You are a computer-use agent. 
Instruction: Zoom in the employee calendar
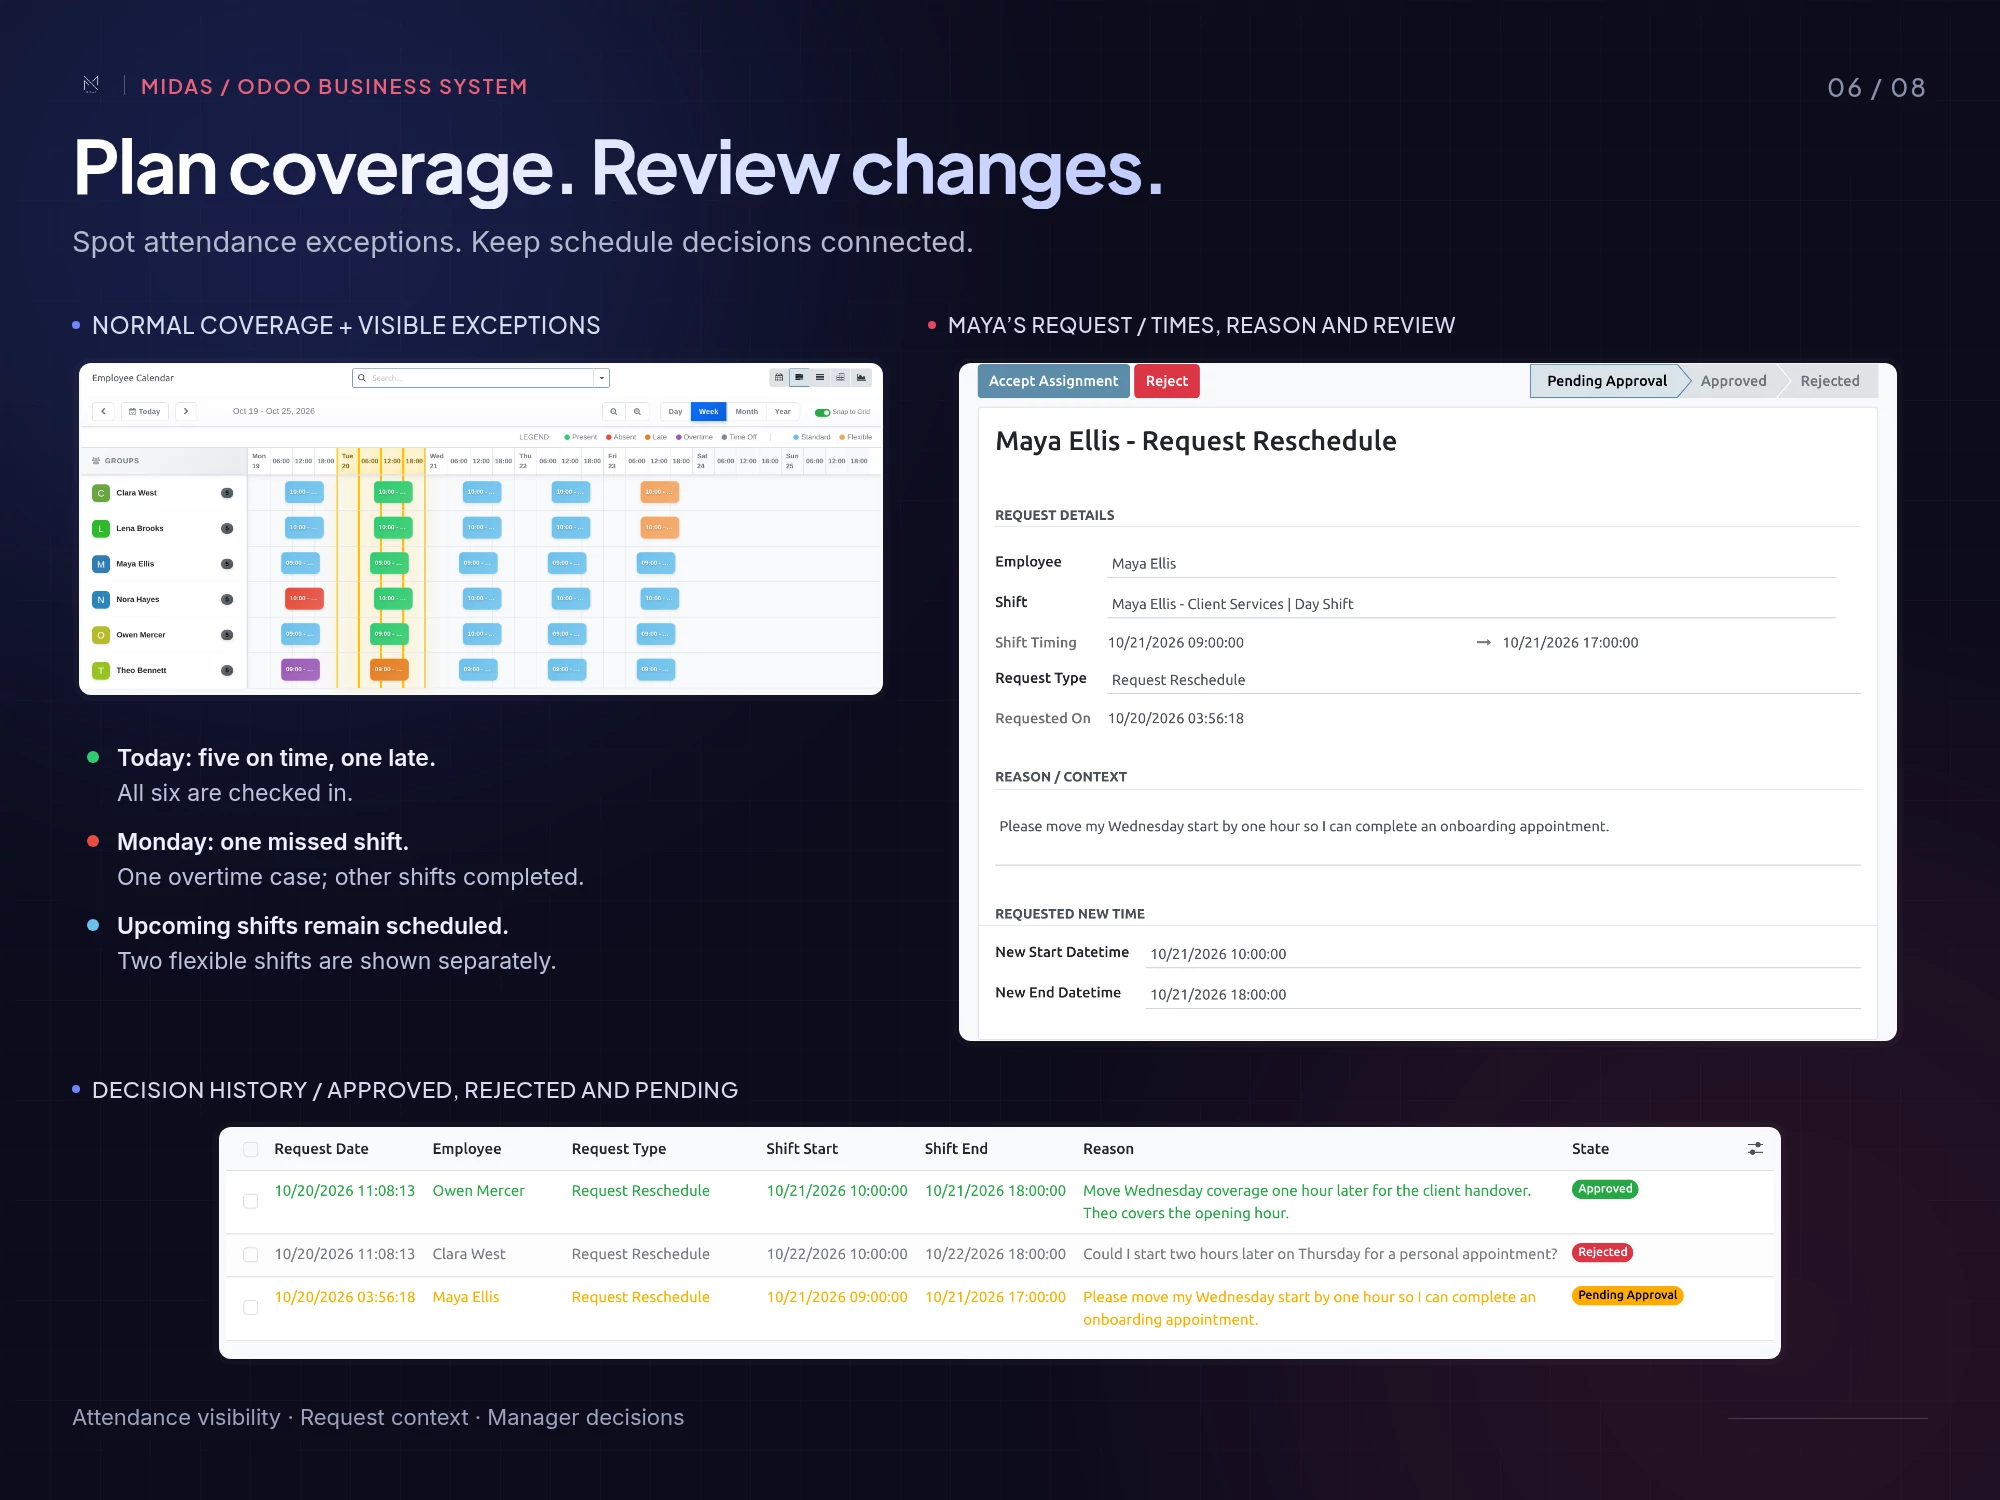pyautogui.click(x=637, y=411)
